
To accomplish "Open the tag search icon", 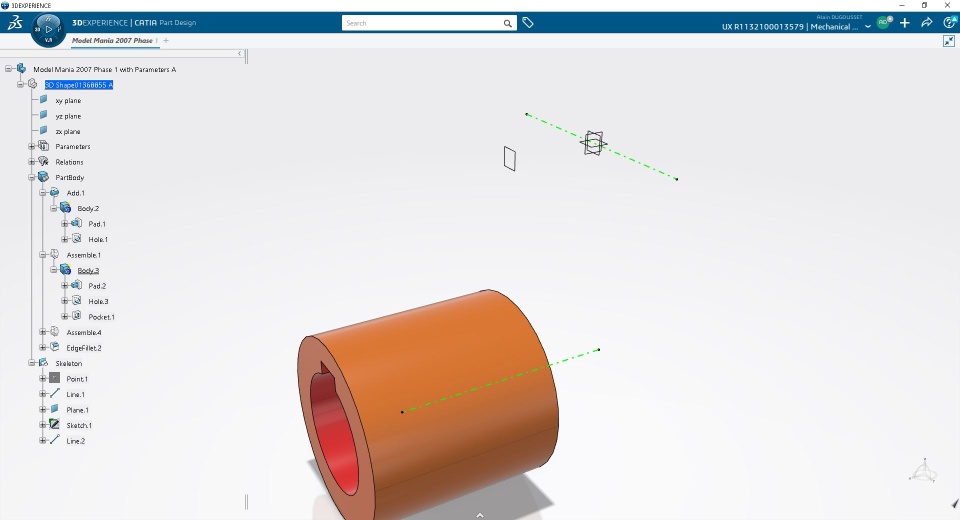I will [528, 23].
